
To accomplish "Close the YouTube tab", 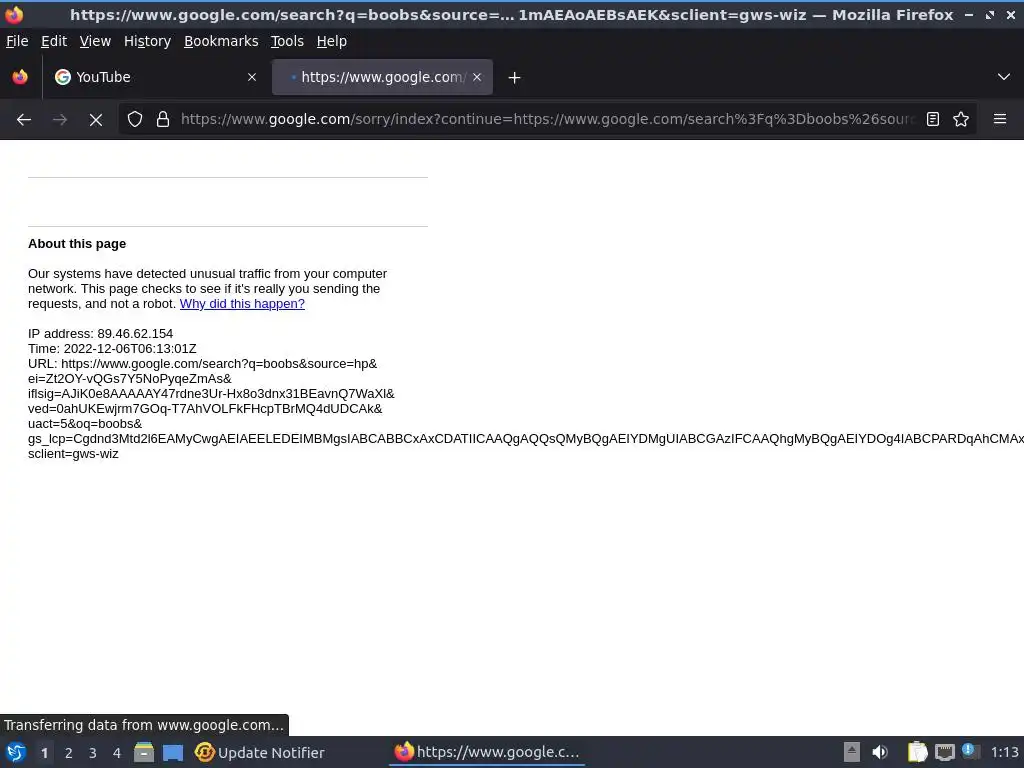I will (x=252, y=77).
